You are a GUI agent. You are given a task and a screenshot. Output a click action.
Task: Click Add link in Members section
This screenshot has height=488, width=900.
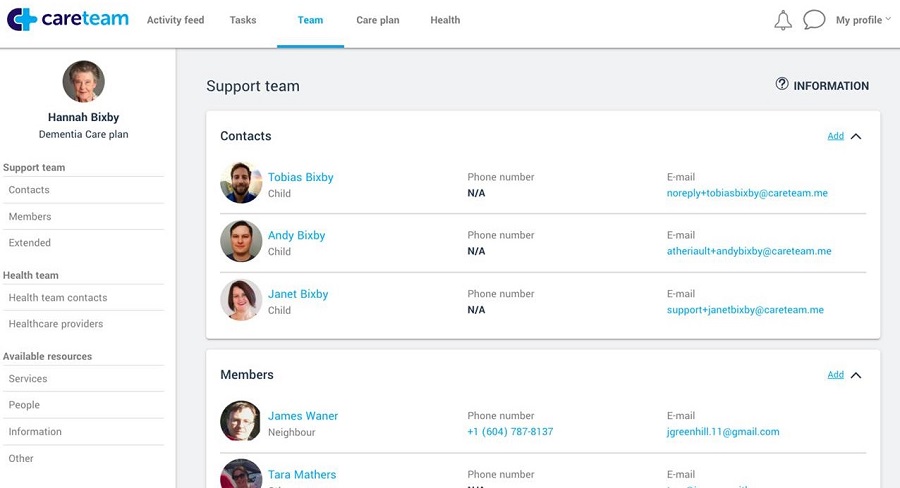pyautogui.click(x=835, y=375)
